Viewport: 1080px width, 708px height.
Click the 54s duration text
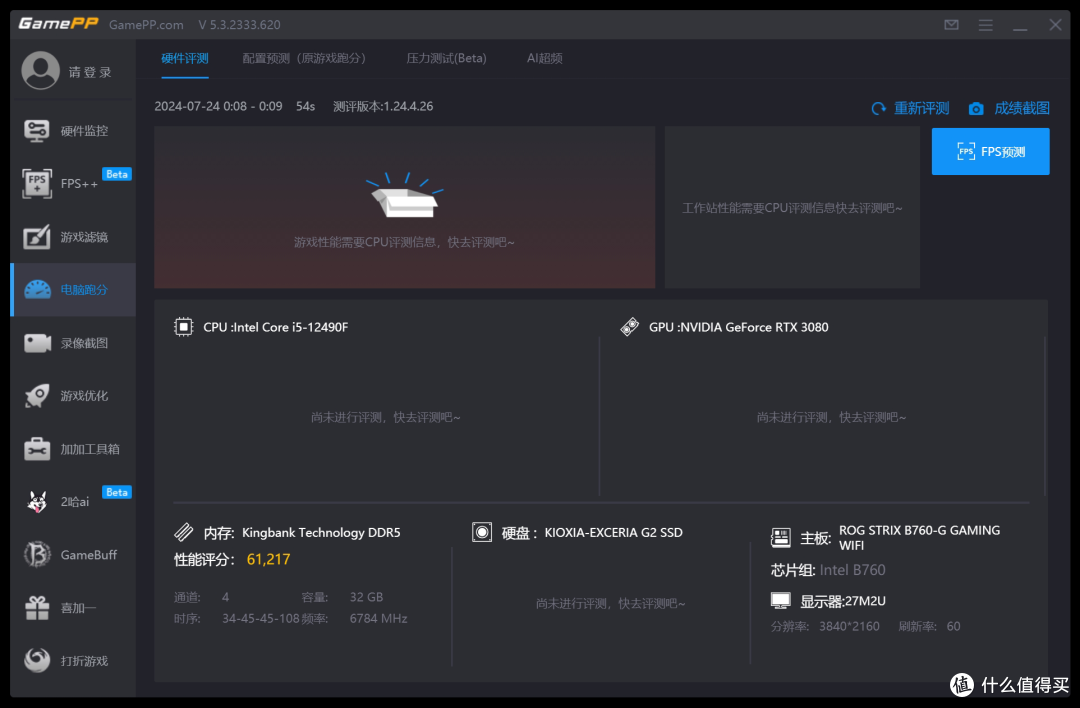306,107
